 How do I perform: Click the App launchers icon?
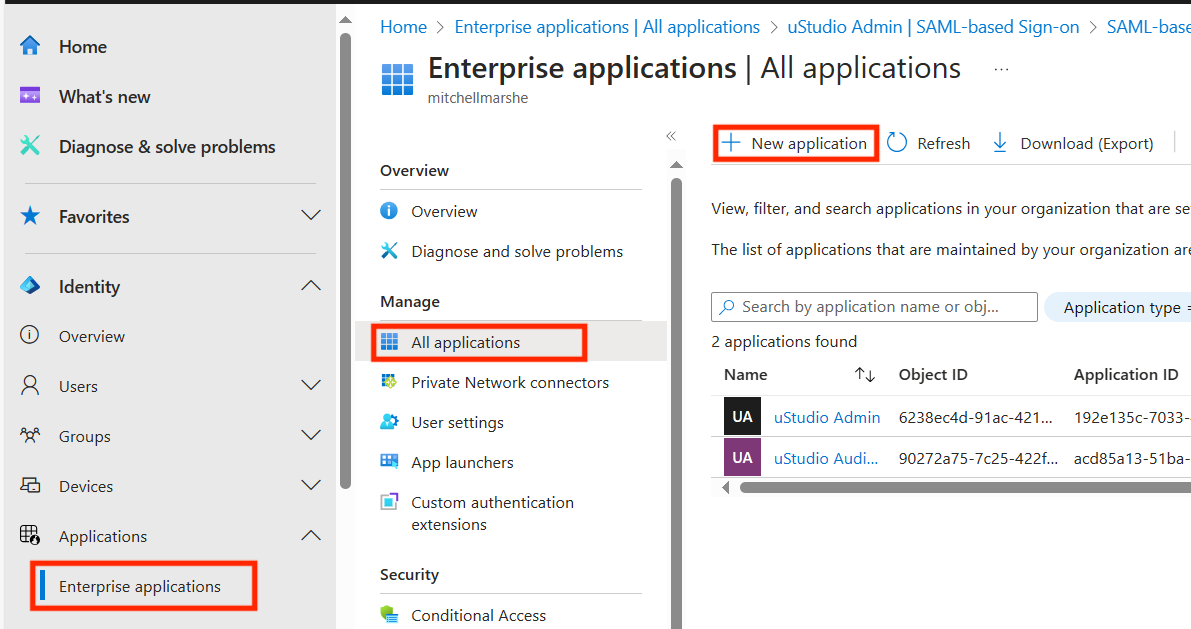pyautogui.click(x=390, y=462)
